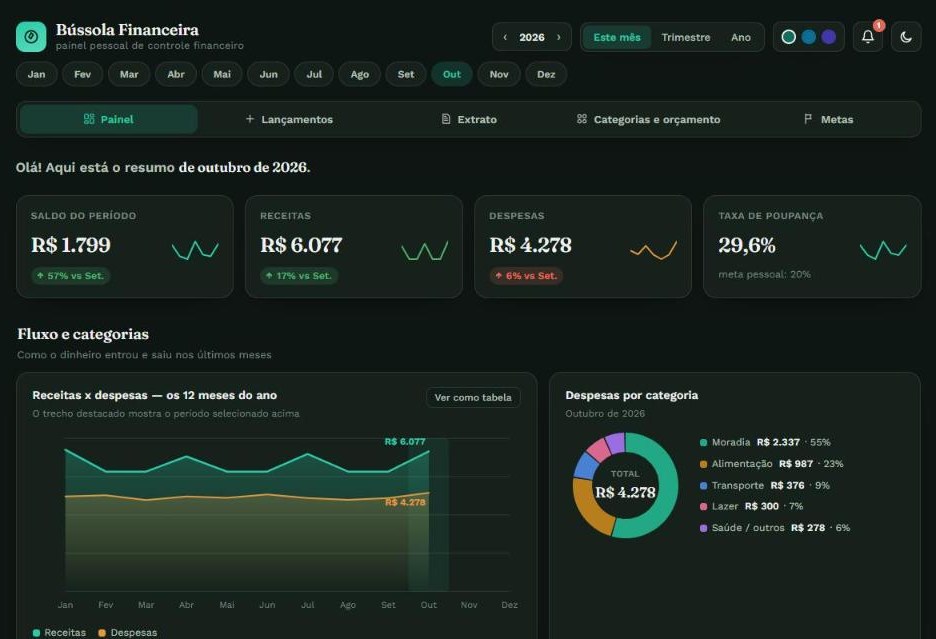The width and height of the screenshot is (936, 639).
Task: Toggle Receitas legend entry
Action: (x=59, y=632)
